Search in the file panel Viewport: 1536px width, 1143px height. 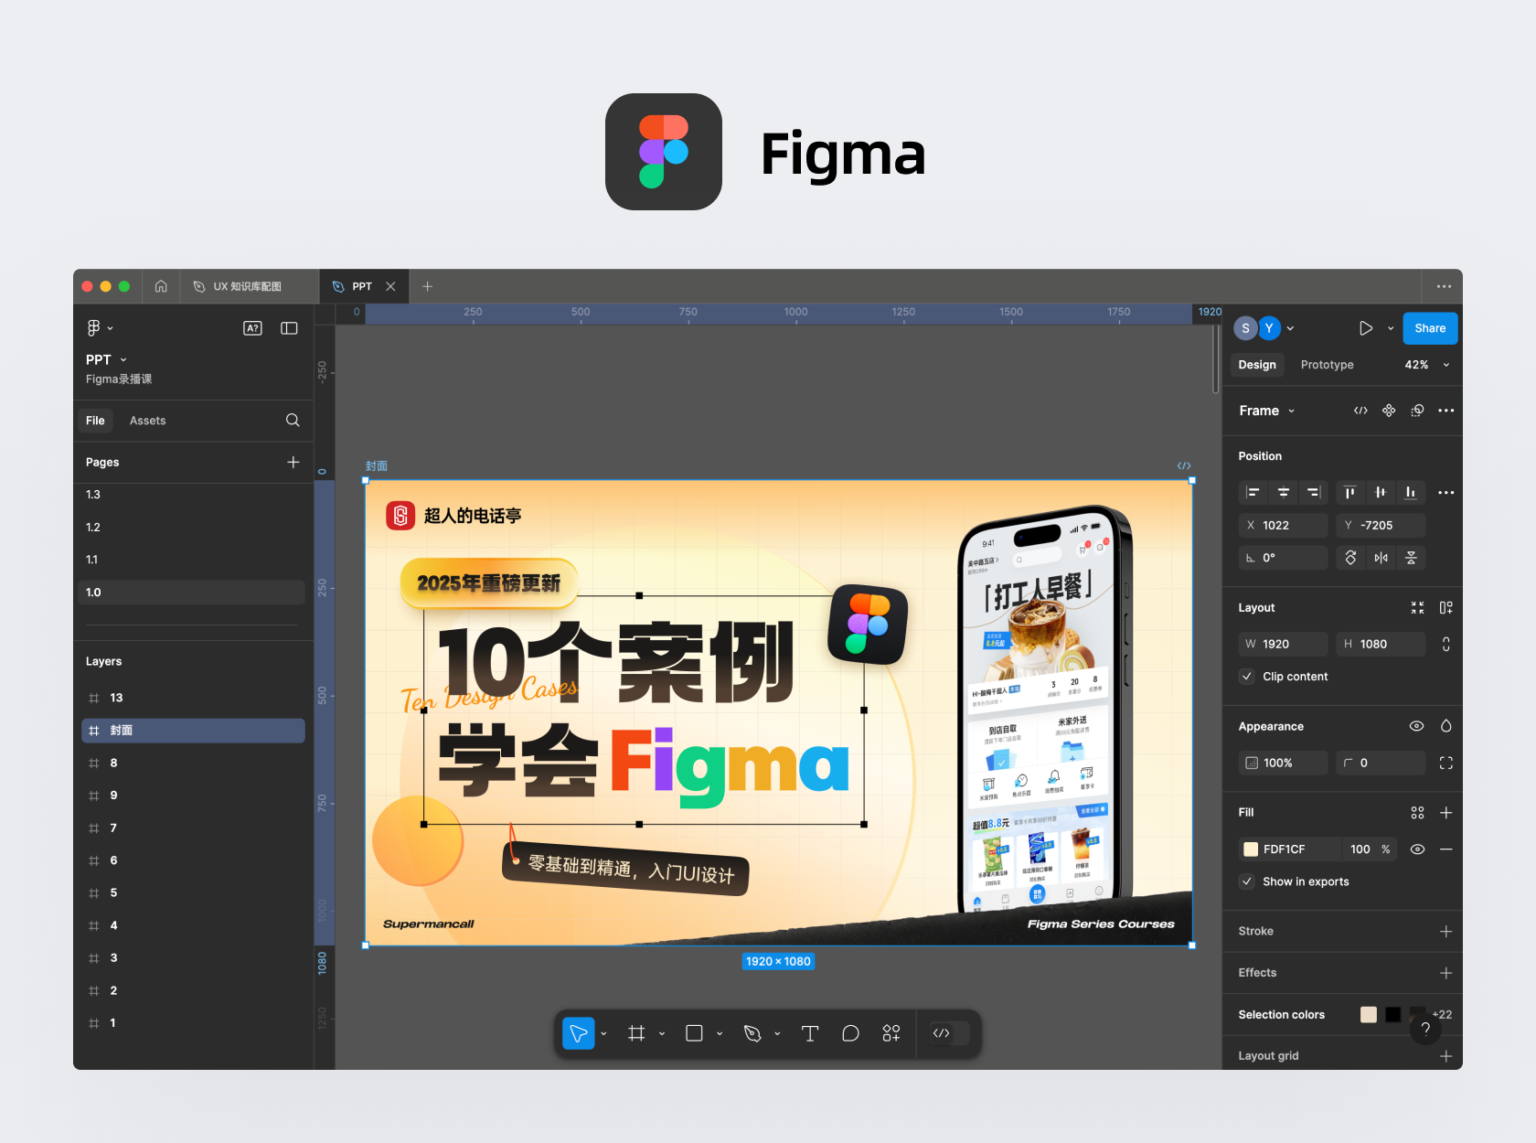(292, 420)
